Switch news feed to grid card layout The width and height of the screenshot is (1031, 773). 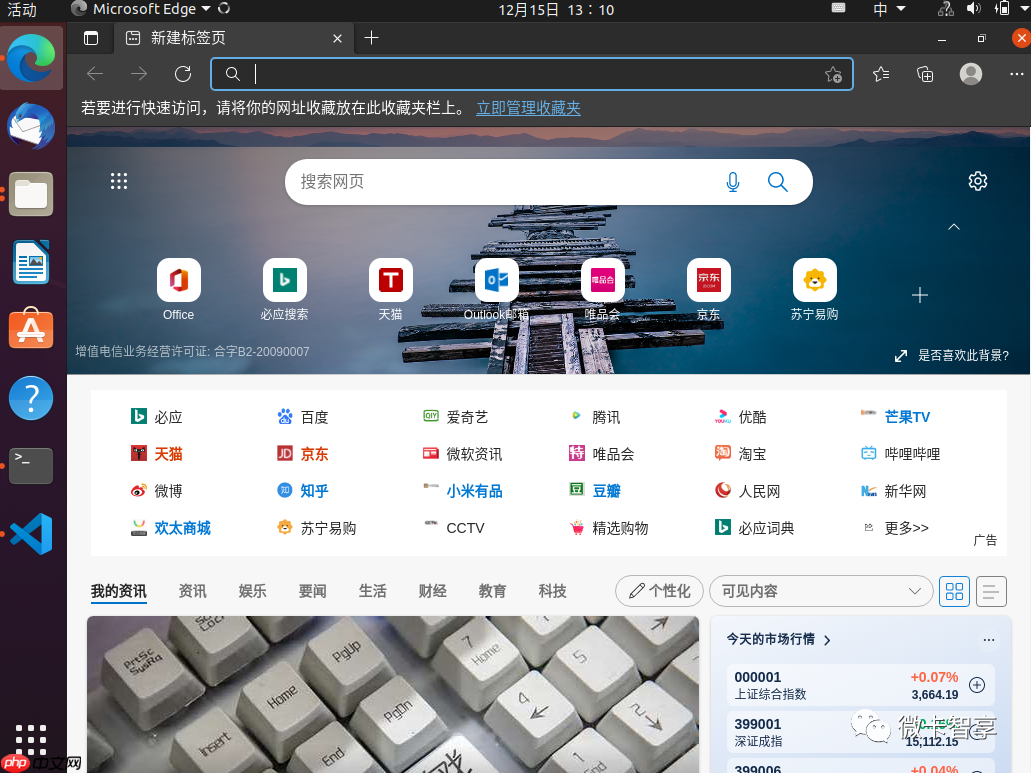point(954,591)
